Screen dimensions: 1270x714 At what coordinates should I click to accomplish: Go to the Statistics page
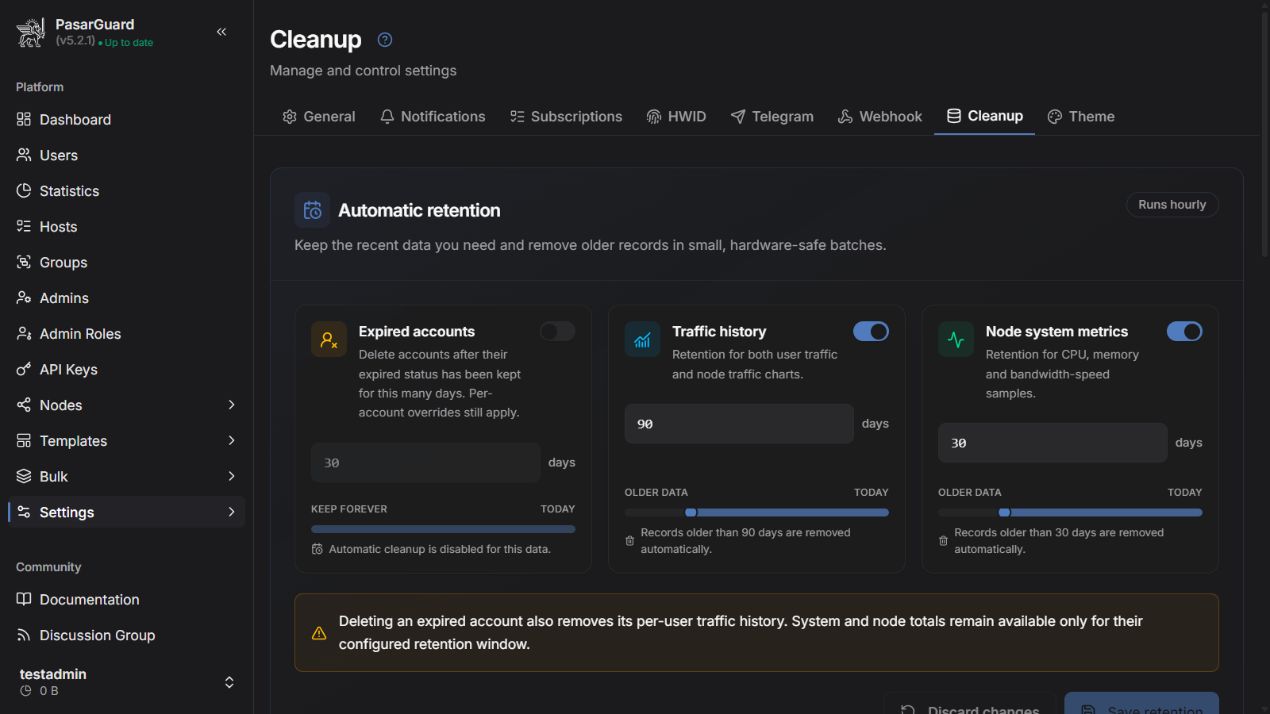click(x=126, y=191)
